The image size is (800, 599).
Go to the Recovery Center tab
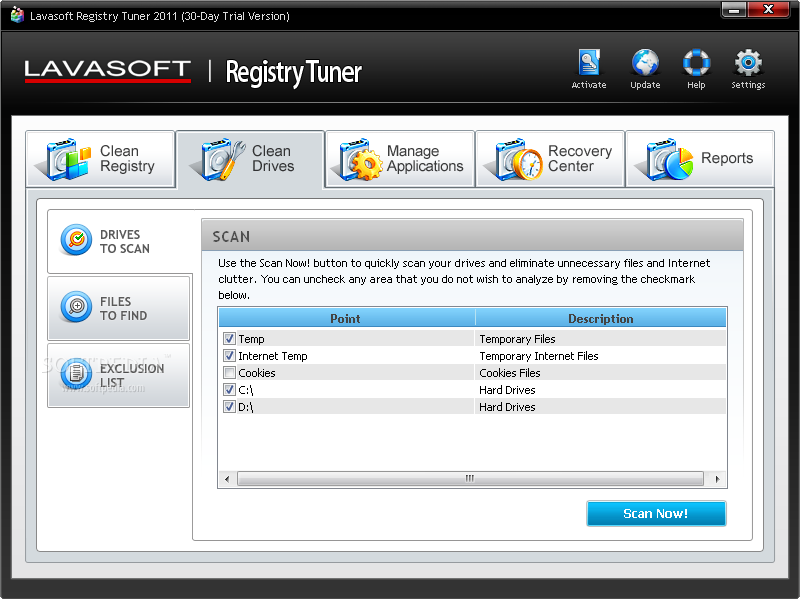(550, 159)
